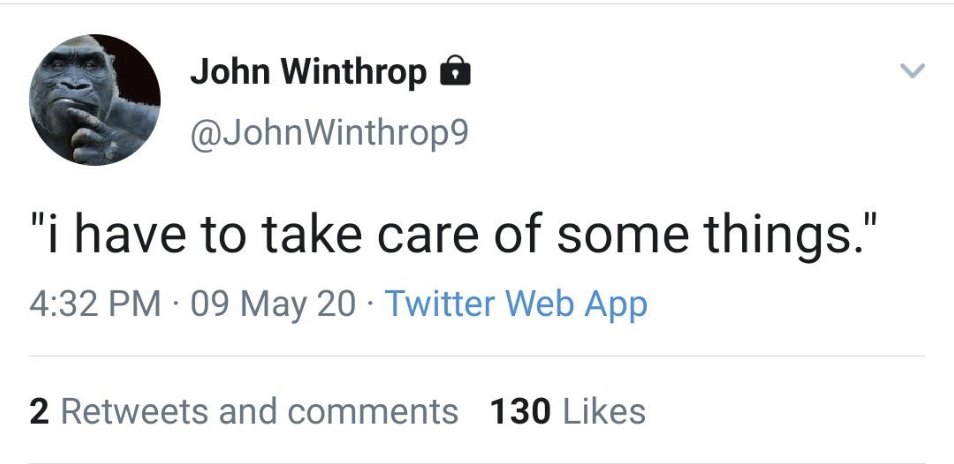The image size is (954, 464).
Task: Open the 130 Likes list
Action: [x=568, y=411]
